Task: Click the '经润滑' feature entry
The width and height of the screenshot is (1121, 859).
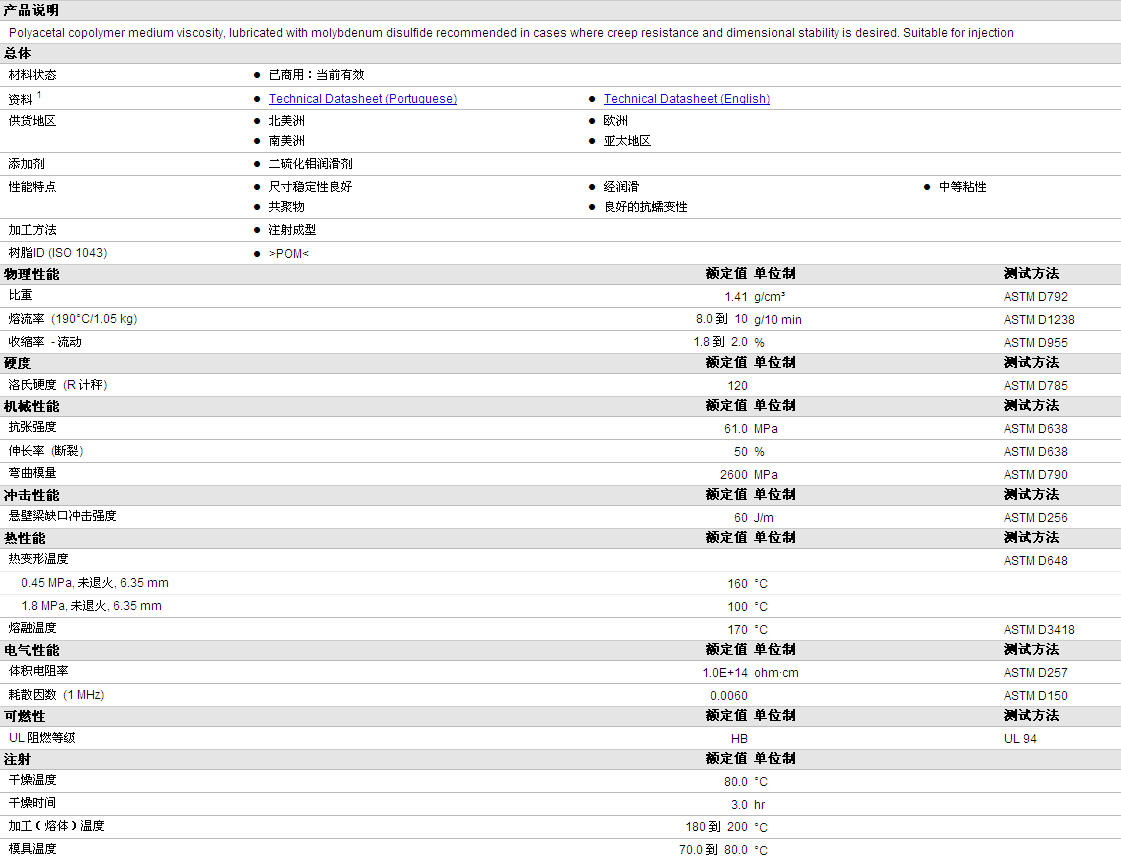Action: [x=621, y=187]
